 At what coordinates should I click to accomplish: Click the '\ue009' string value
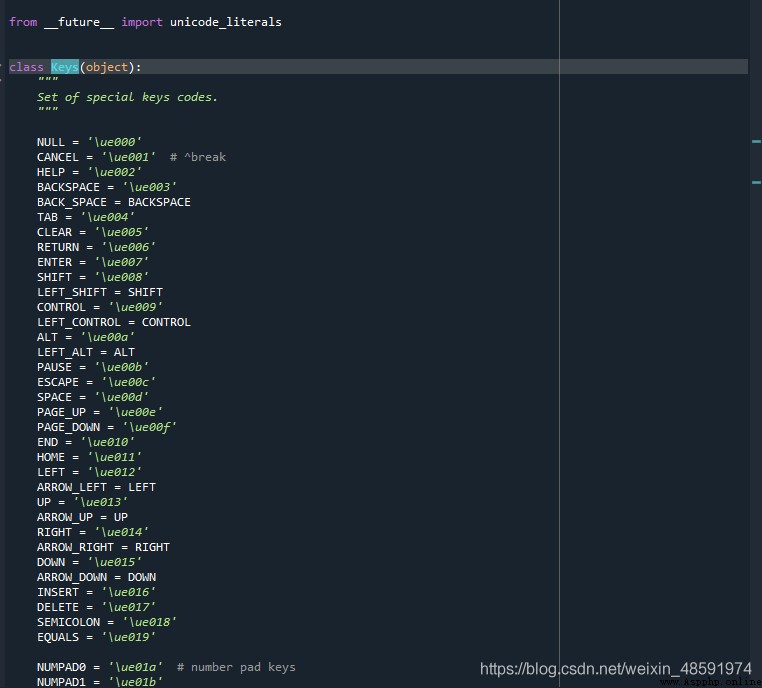click(135, 308)
